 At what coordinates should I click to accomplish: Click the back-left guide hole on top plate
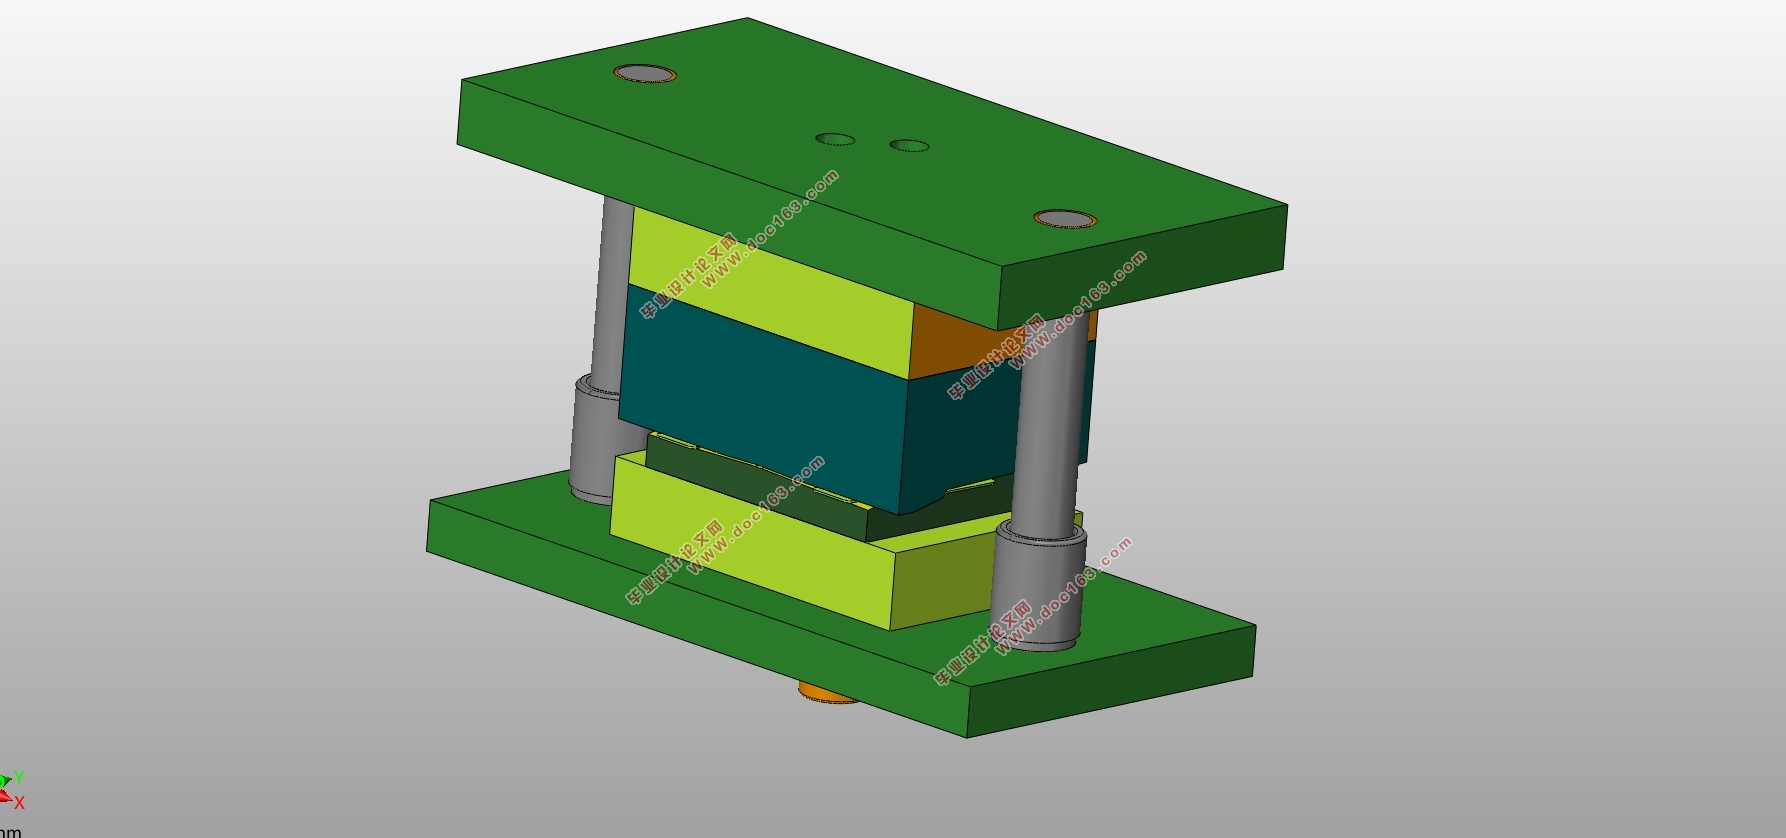click(x=646, y=74)
